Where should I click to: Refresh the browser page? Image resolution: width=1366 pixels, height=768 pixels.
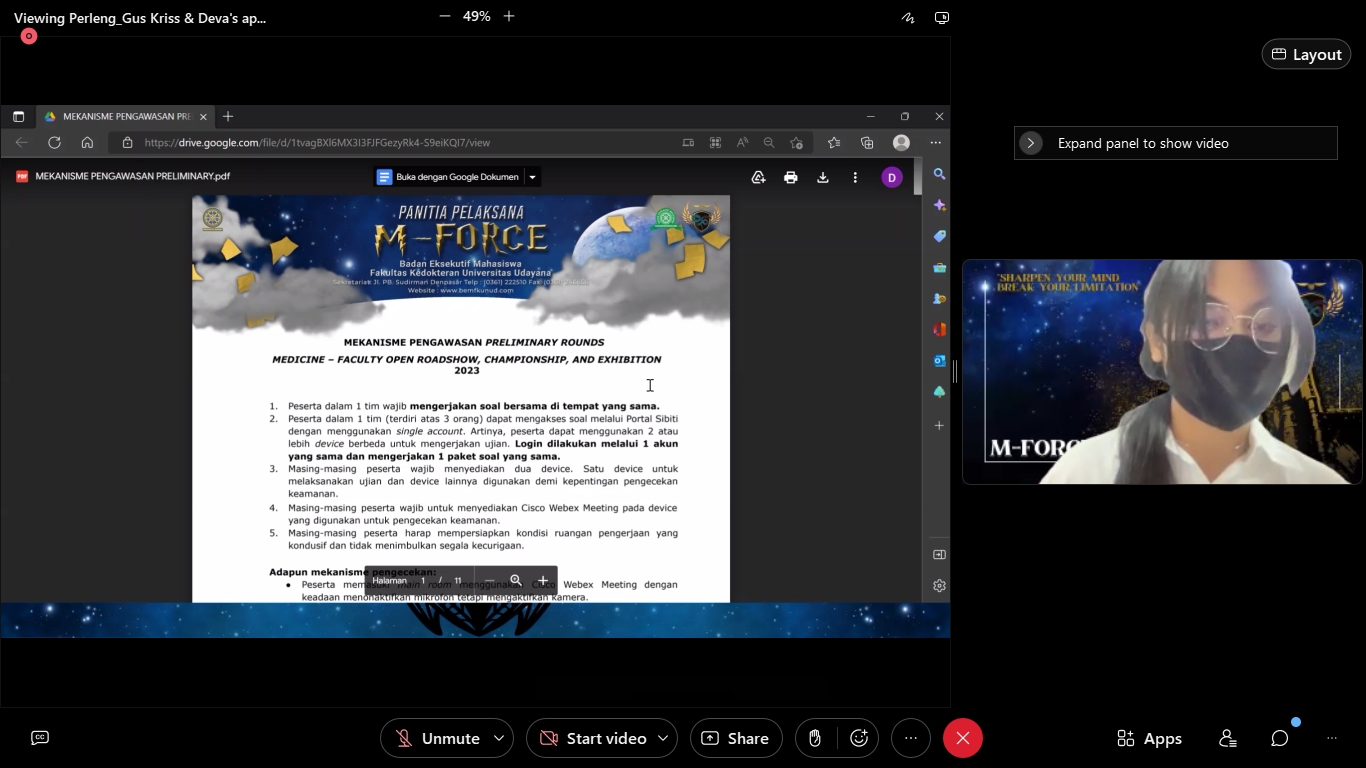(x=54, y=143)
